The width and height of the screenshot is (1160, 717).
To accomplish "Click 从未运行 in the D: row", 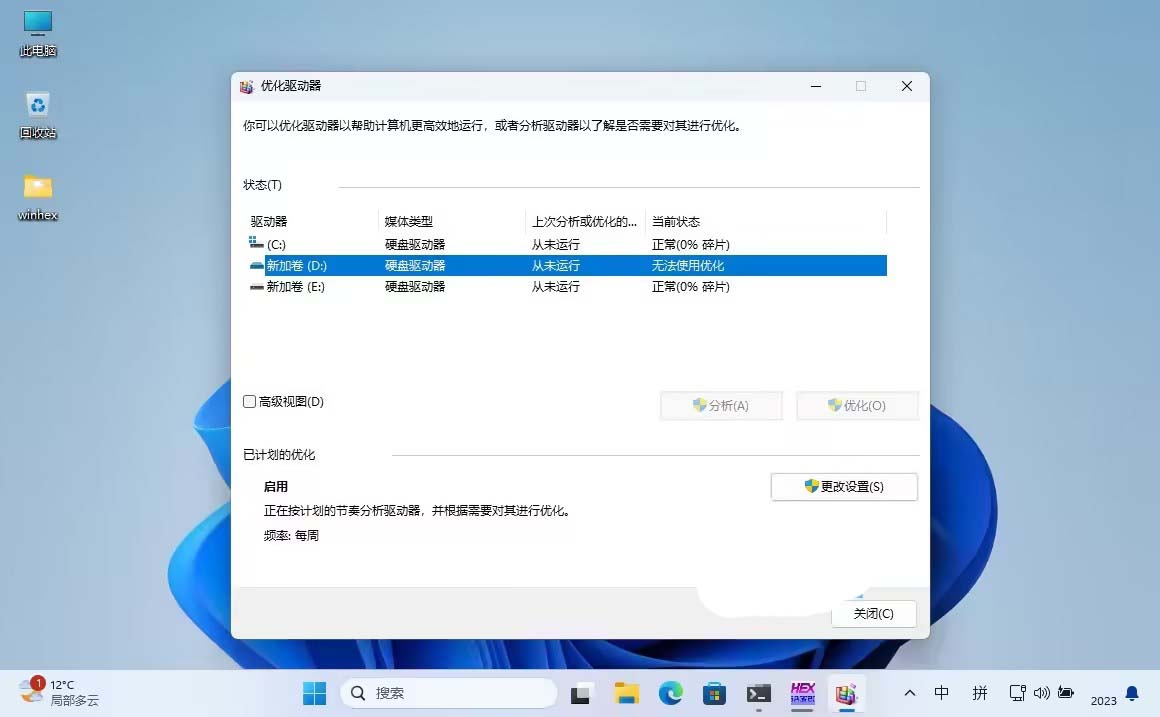I will click(x=556, y=266).
